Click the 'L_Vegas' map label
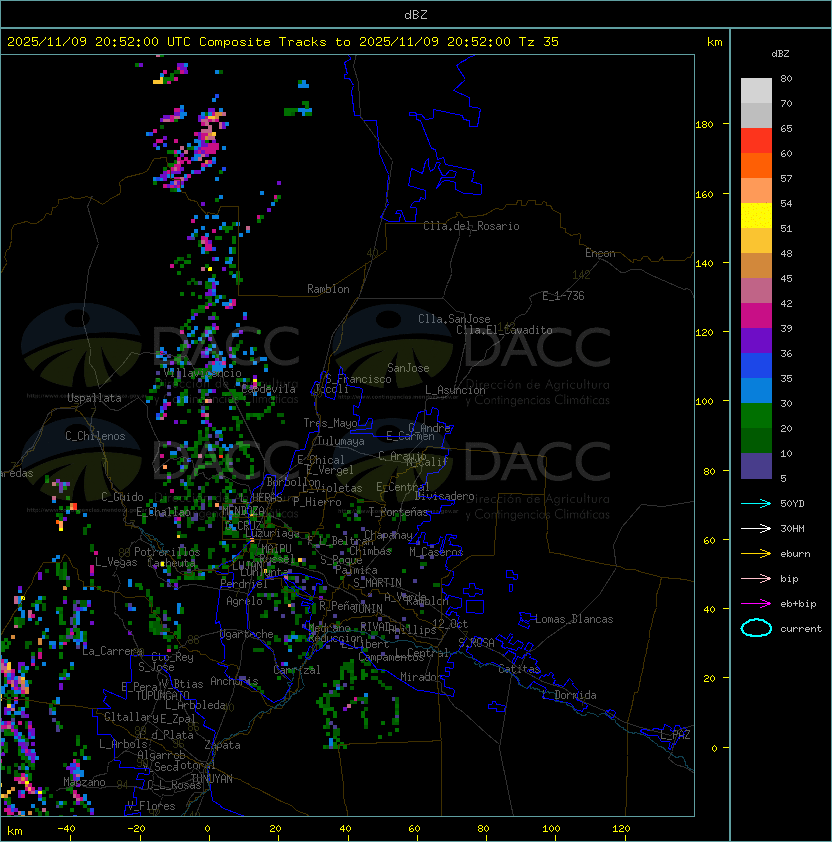 click(116, 562)
